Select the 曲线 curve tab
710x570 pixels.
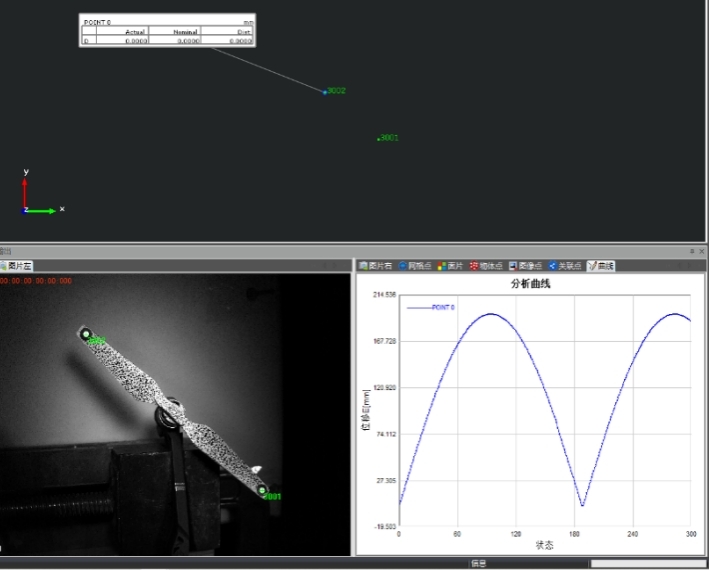click(602, 266)
